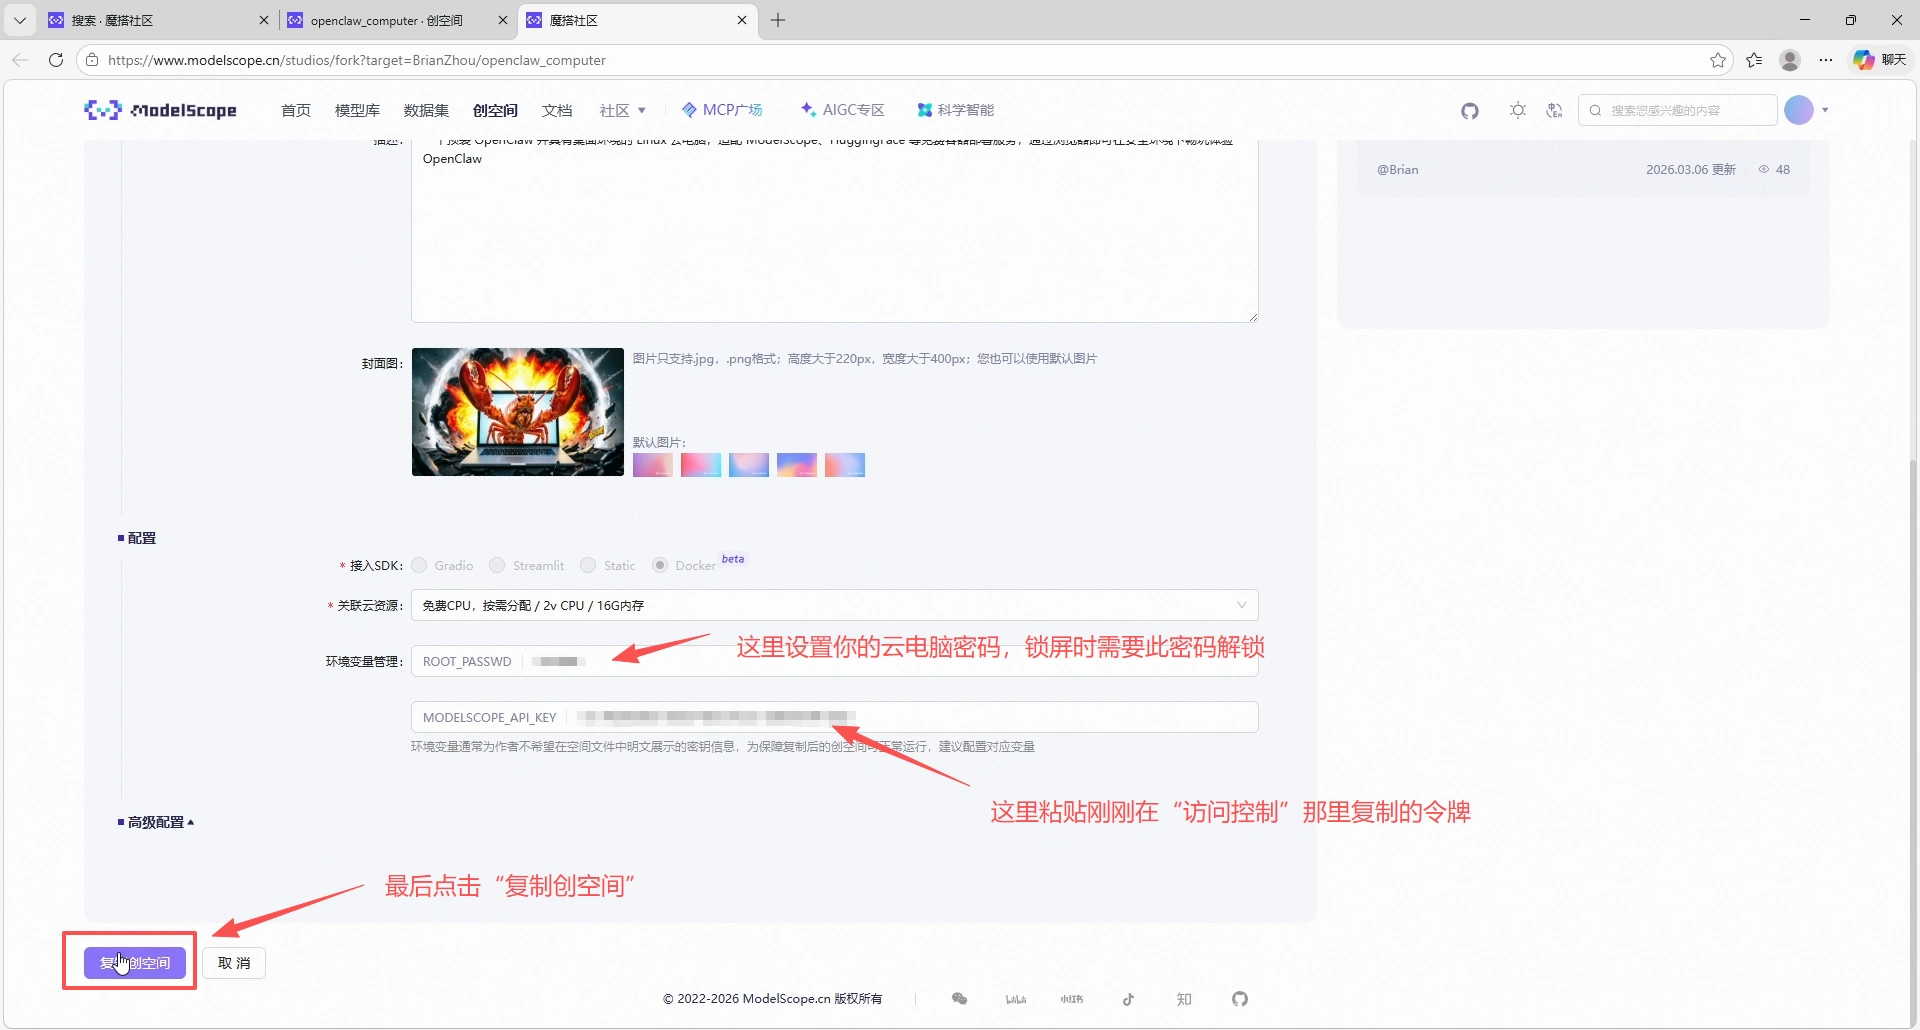This screenshot has height=1030, width=1920.
Task: Close the 搜索 · 魔搭社区 tab
Action: pos(264,20)
